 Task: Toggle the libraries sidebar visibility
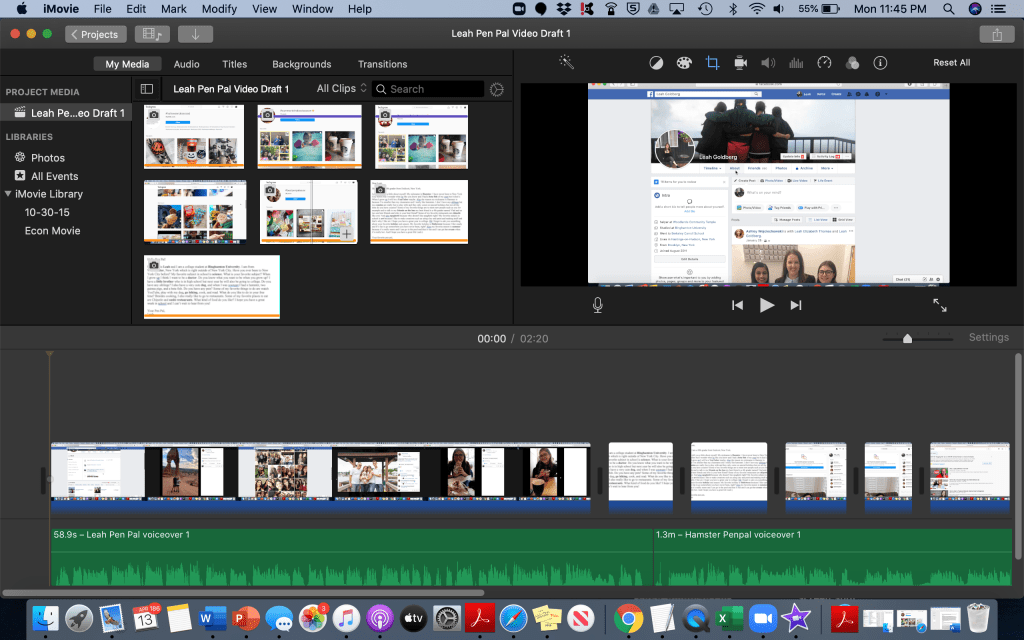pyautogui.click(x=147, y=89)
